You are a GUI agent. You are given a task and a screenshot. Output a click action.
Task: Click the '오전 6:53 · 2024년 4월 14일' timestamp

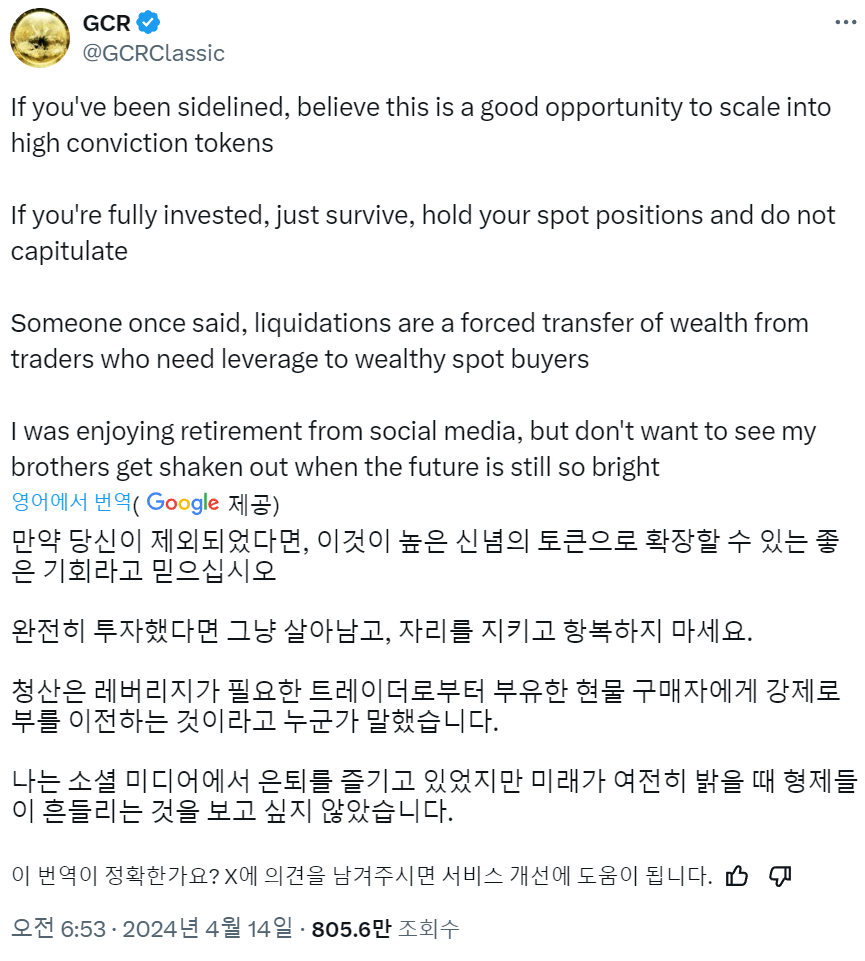(x=153, y=929)
